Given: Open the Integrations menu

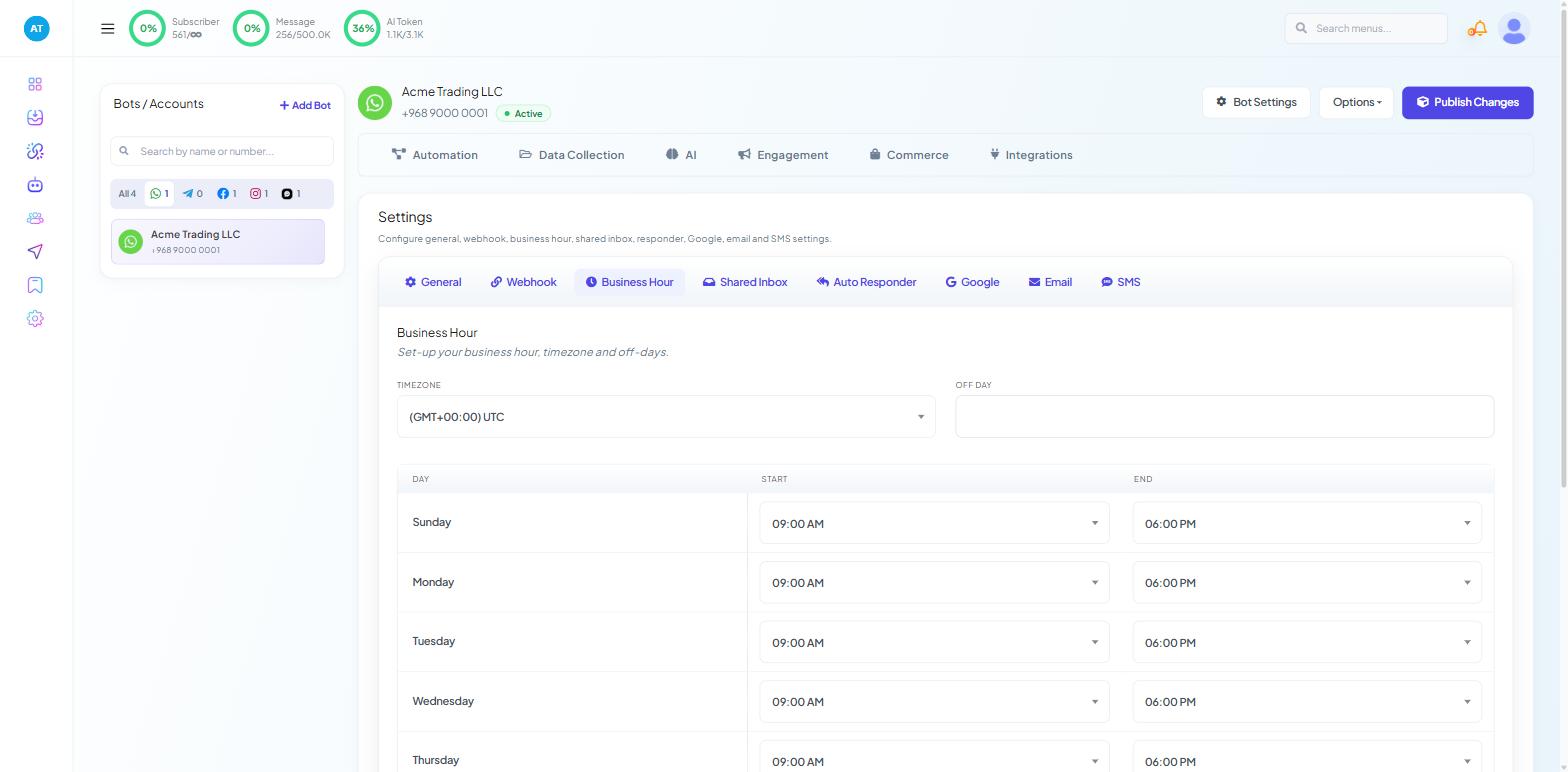Looking at the screenshot, I should point(1031,155).
